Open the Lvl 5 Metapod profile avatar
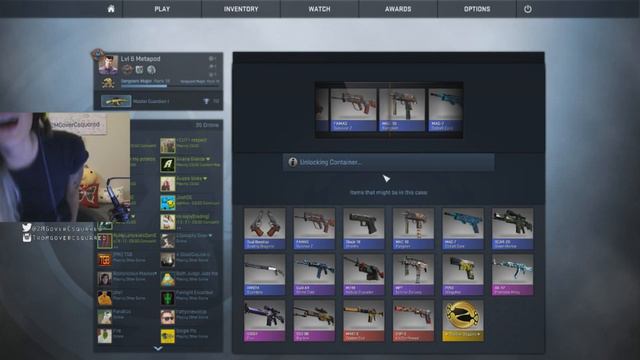 pyautogui.click(x=108, y=65)
